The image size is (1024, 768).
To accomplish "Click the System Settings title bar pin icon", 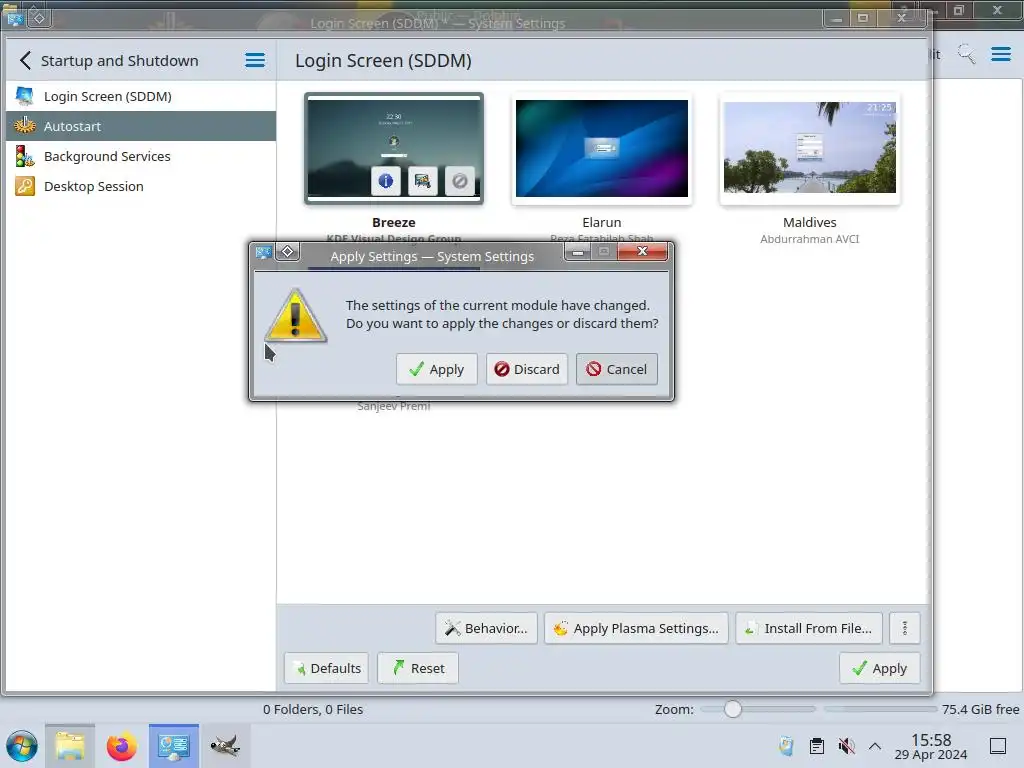I will [x=39, y=18].
